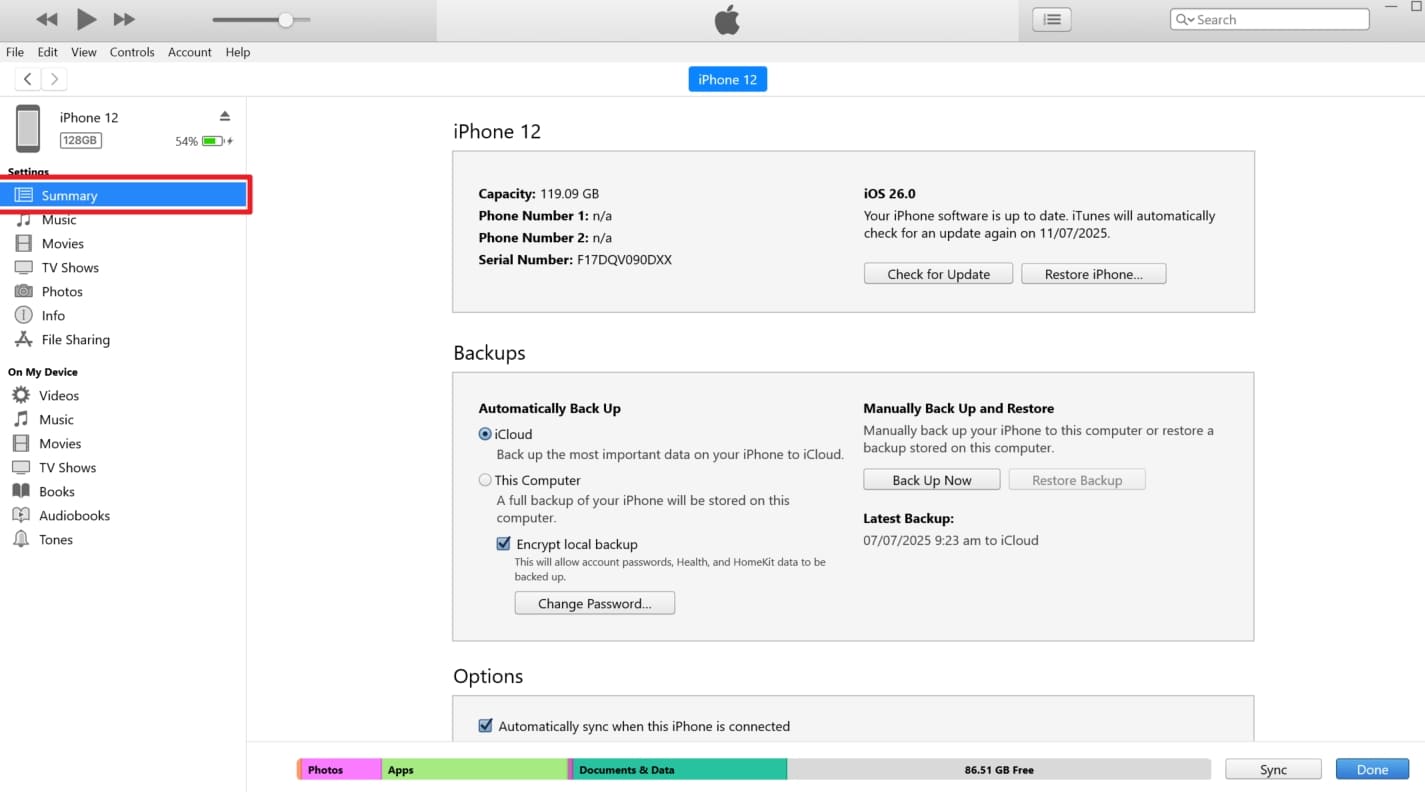This screenshot has height=792, width=1425.
Task: Click the Done button
Action: tap(1372, 769)
